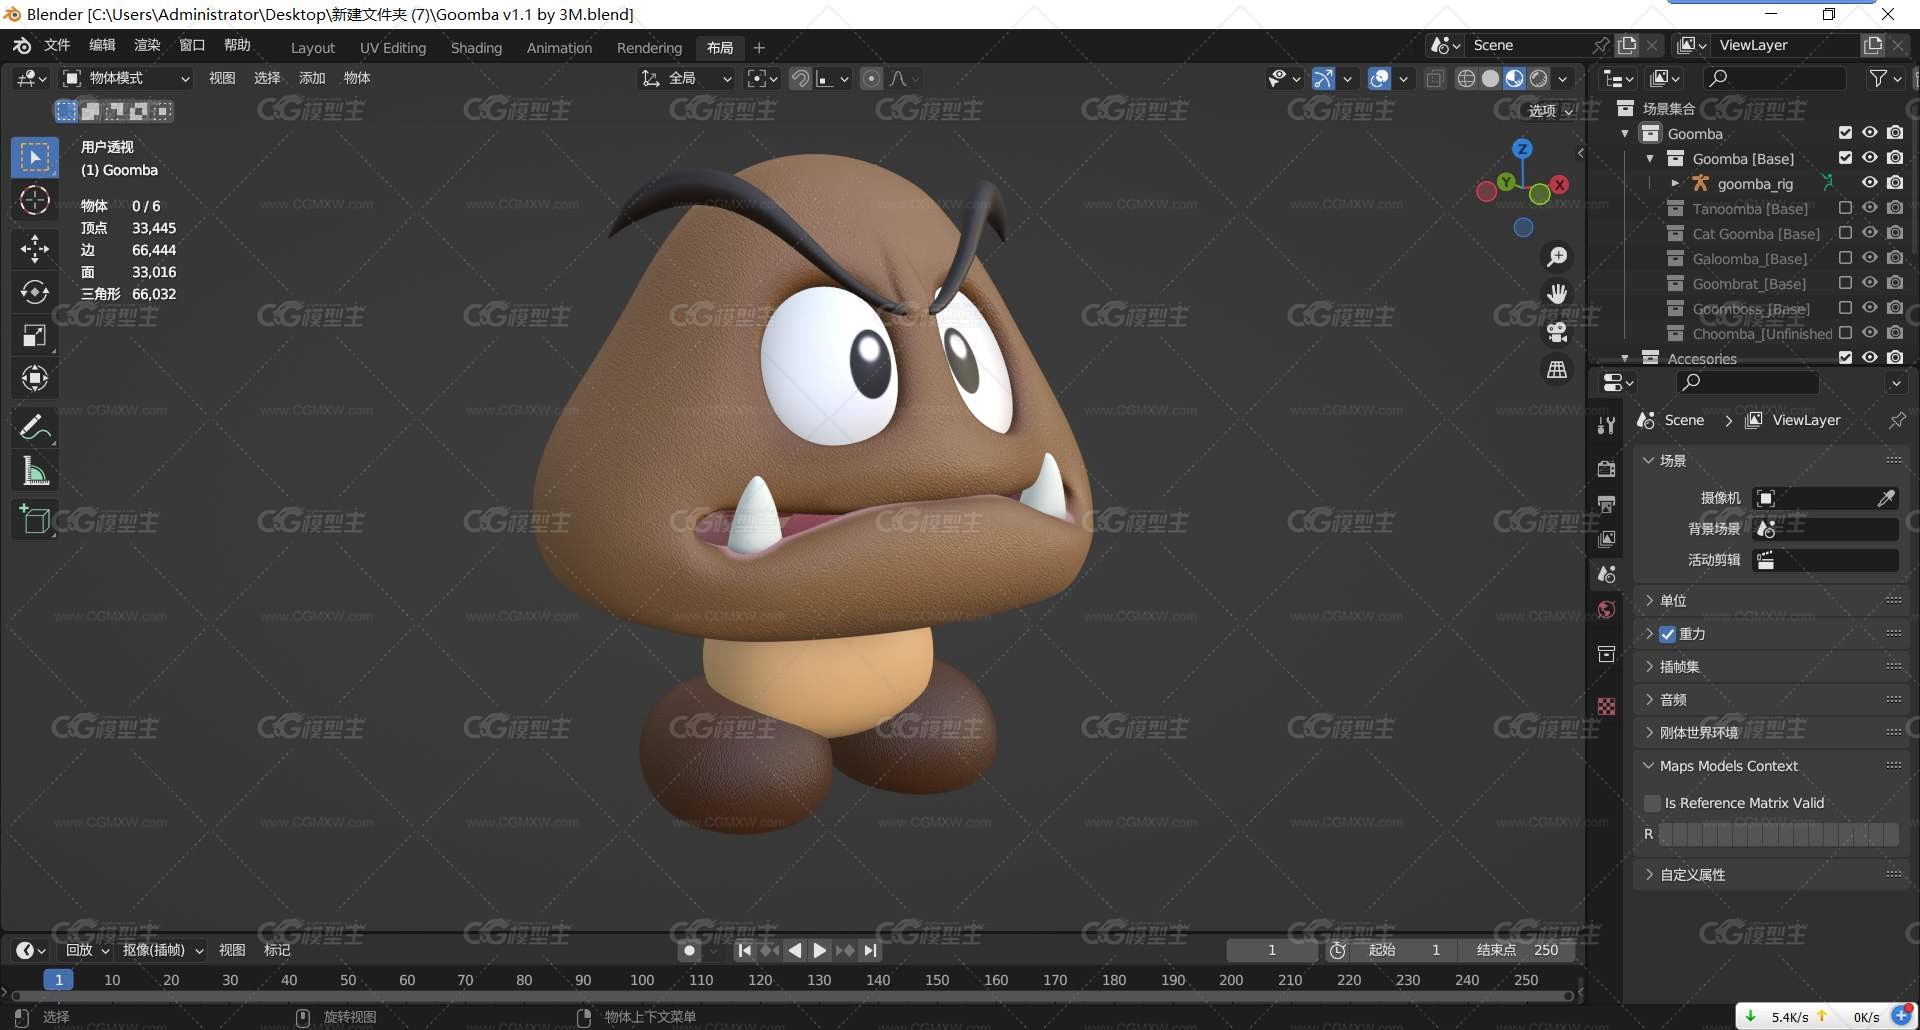1920x1030 pixels.
Task: Disable render for Goomba [Base] camera icon
Action: tap(1895, 158)
